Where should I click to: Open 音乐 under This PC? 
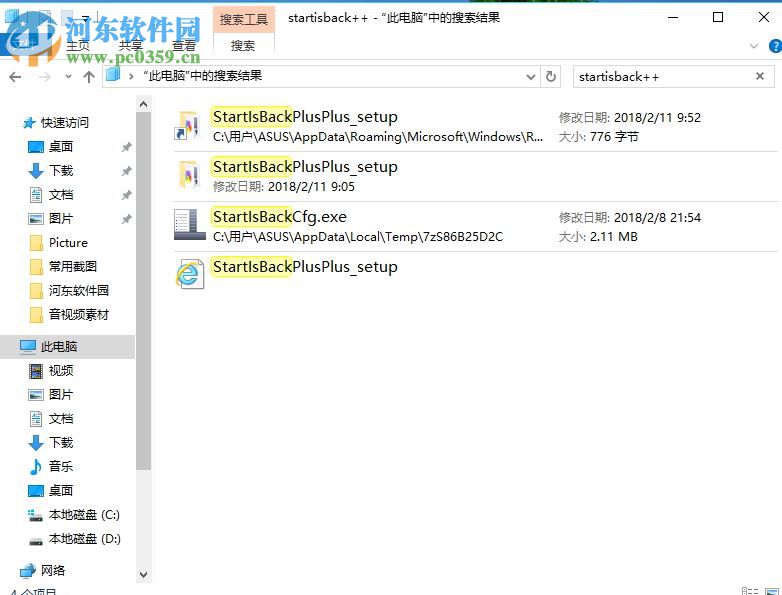coord(61,466)
